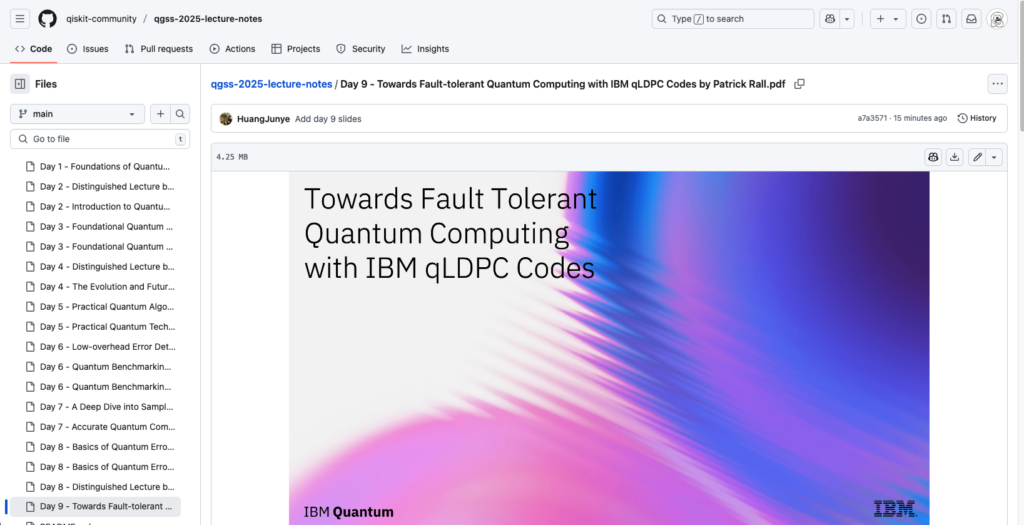Open the qgss-2025-lecture-notes repository link in header
Image resolution: width=1024 pixels, height=525 pixels.
tap(208, 19)
